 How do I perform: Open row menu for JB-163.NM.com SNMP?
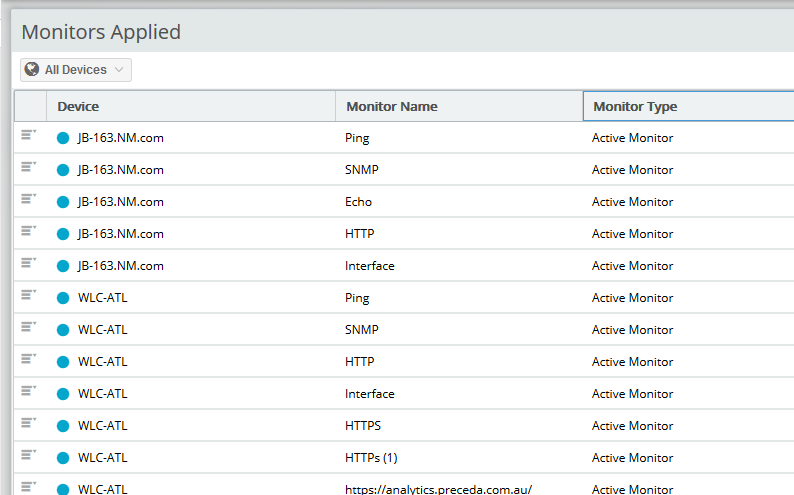pos(28,167)
